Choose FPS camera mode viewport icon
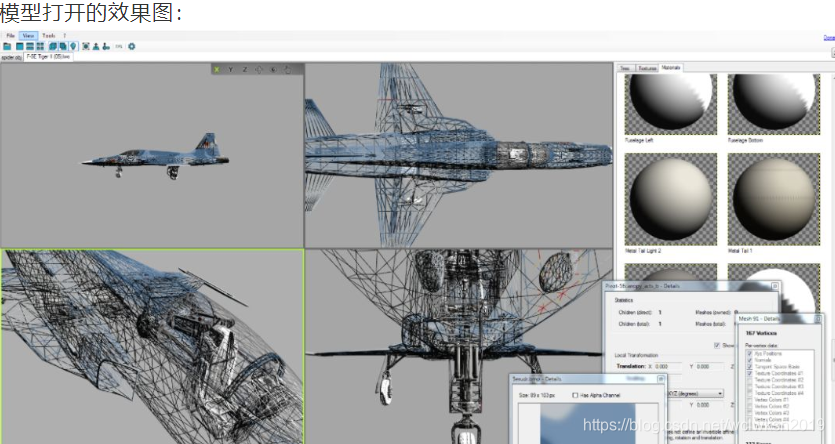Screen dimensions: 835x444 274,69
